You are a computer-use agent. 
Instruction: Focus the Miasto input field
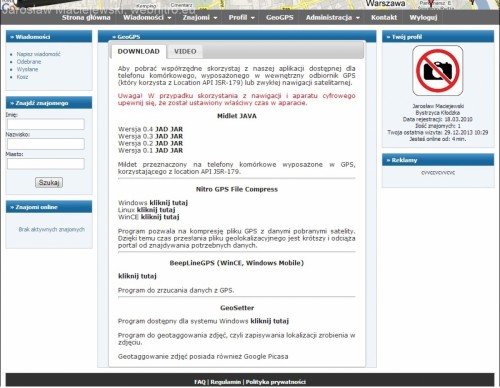tap(46, 163)
